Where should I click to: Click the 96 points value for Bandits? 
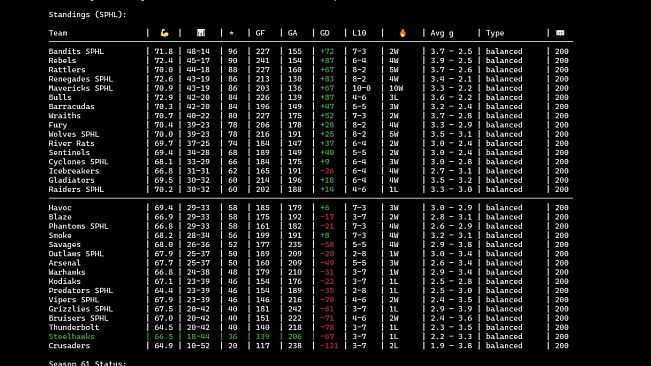pyautogui.click(x=232, y=51)
